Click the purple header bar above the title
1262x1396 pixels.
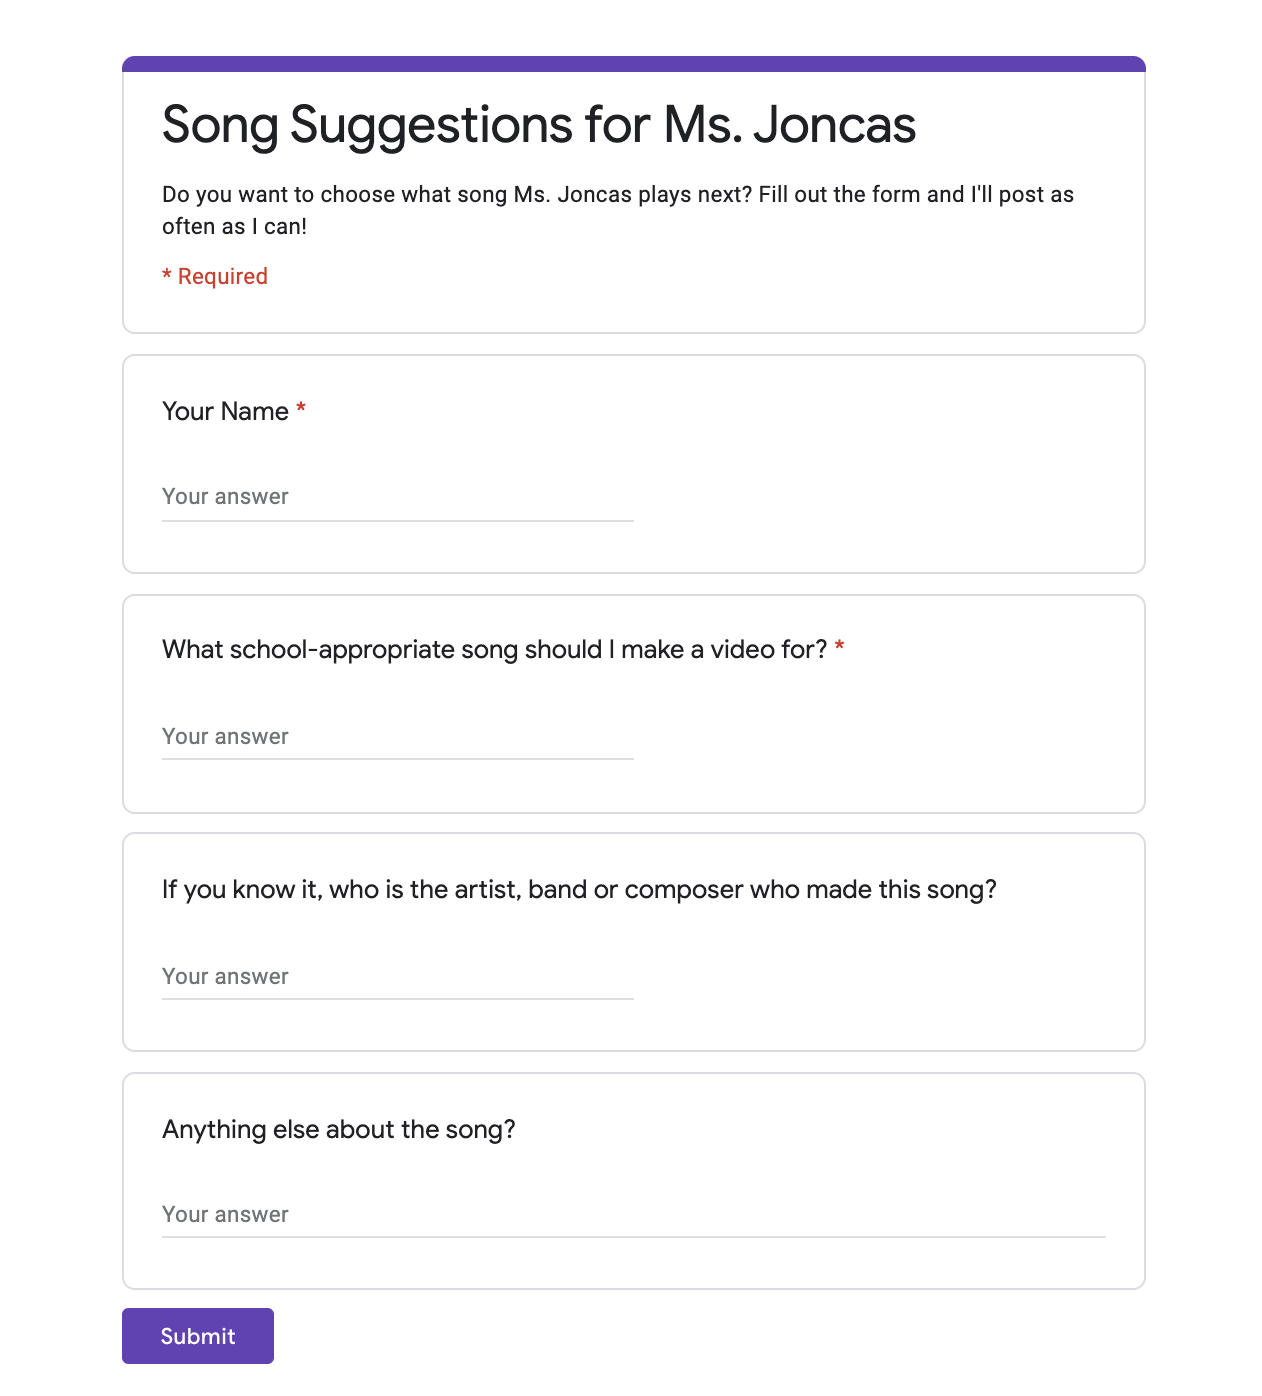click(x=633, y=64)
